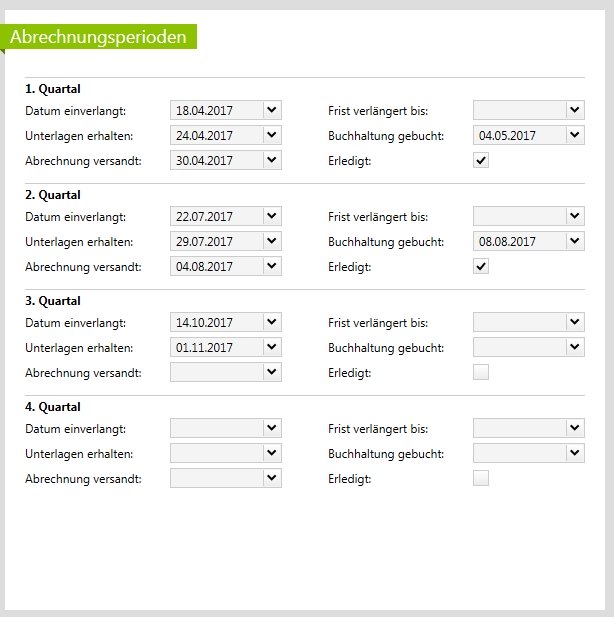Uncheck the 1. Quartal Erledigt checkbox
The width and height of the screenshot is (614, 617).
(481, 160)
